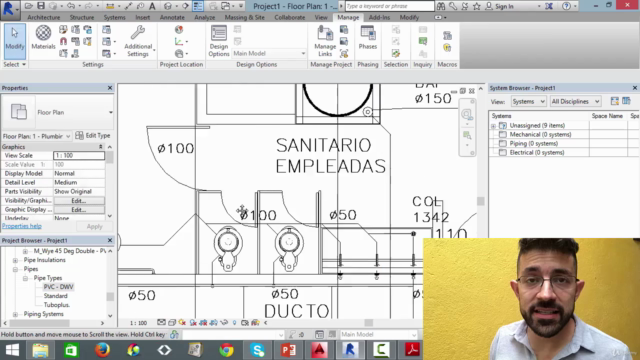Open Manage Links

point(325,41)
